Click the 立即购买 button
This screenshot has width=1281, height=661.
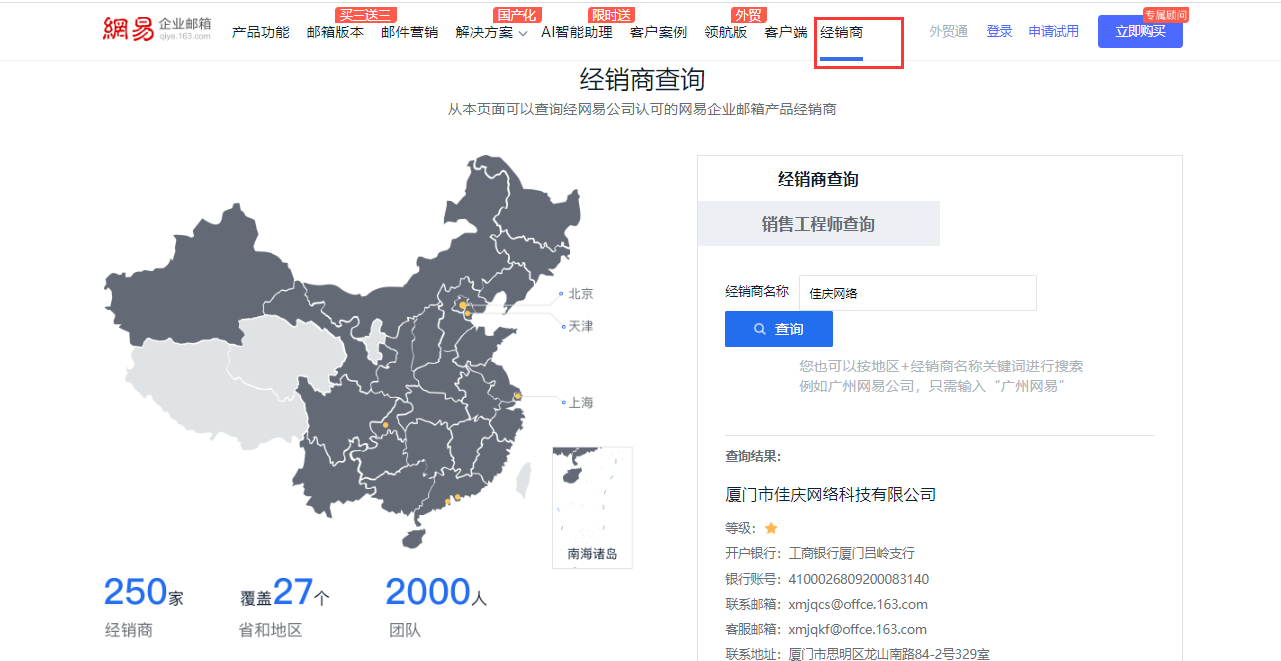(x=1139, y=32)
